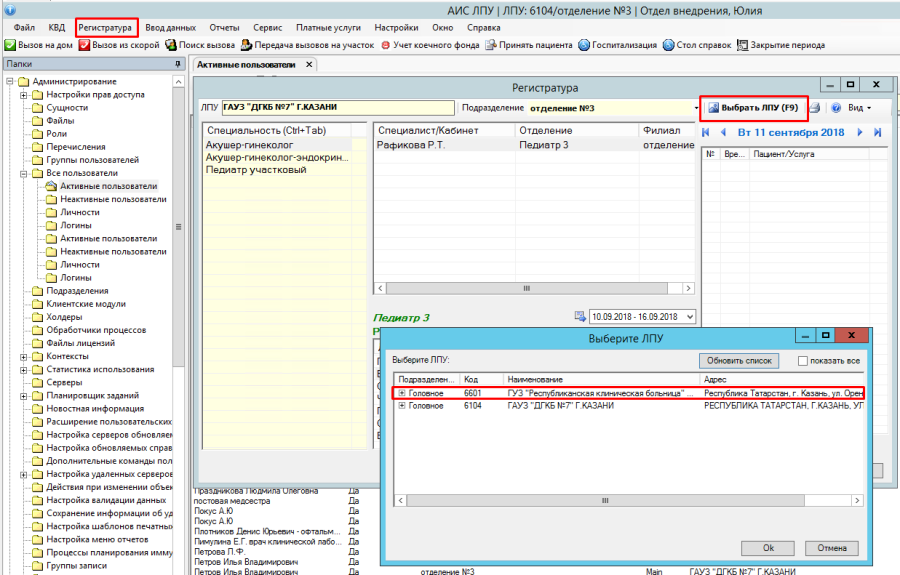Image resolution: width=900 pixels, height=575 pixels.
Task: Click the application info icon in the title bar
Action: (10, 9)
